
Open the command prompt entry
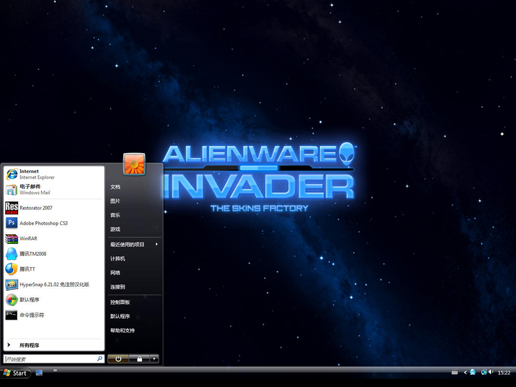pyautogui.click(x=53, y=315)
